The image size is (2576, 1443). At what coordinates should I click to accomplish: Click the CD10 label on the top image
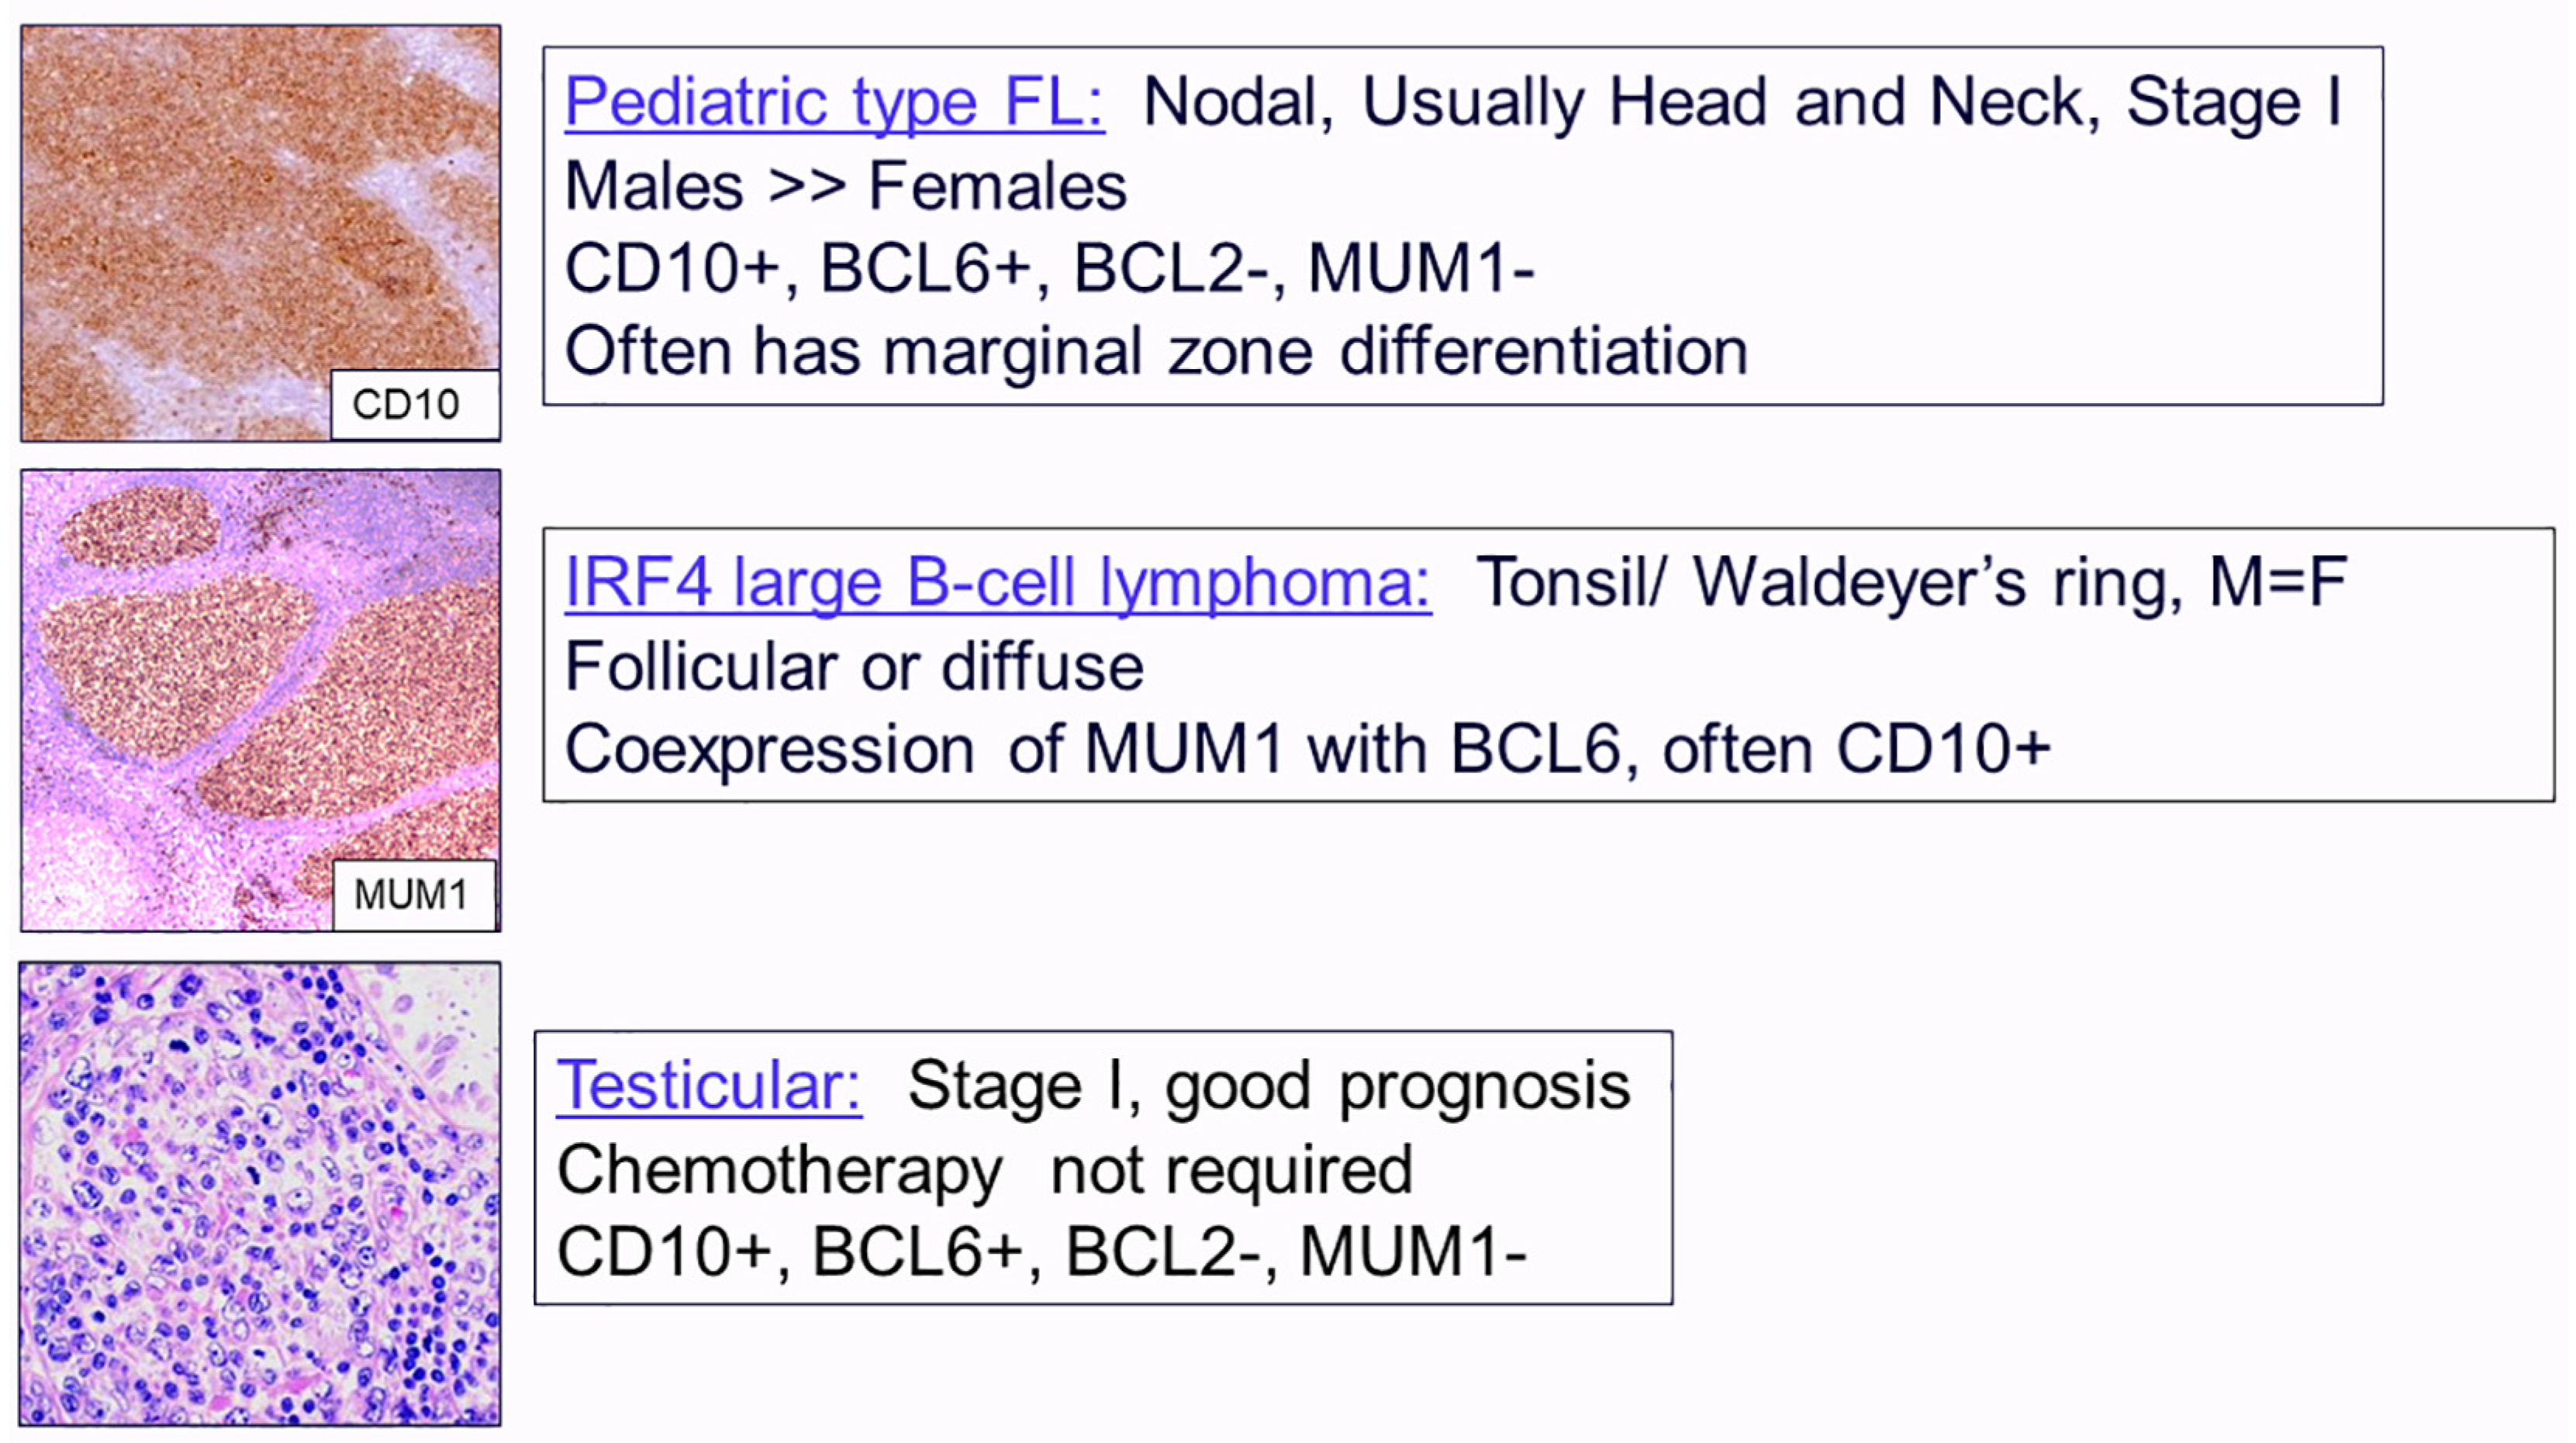click(x=406, y=405)
